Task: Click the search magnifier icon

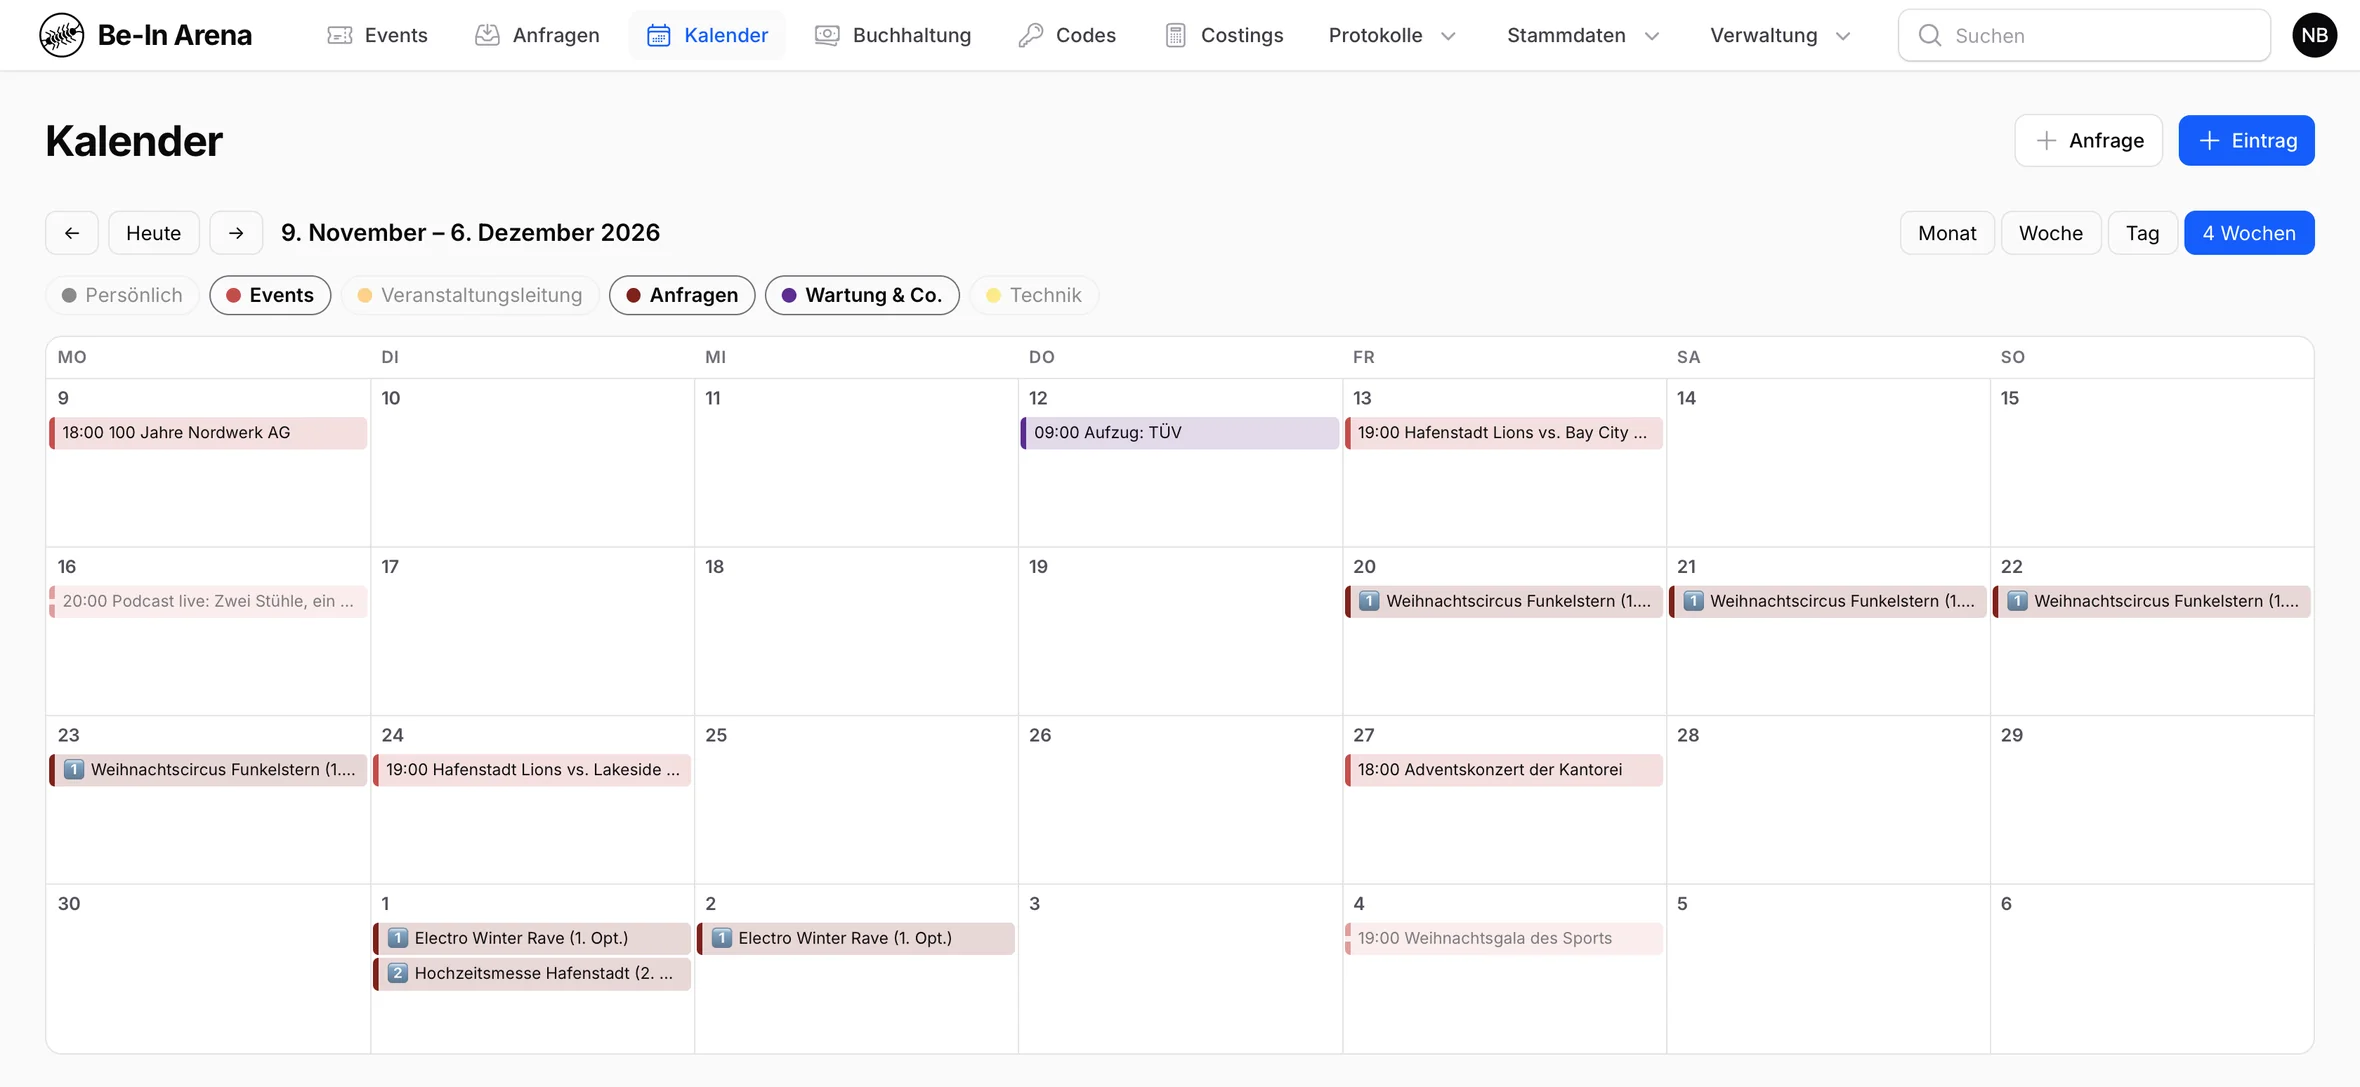Action: (x=1930, y=35)
